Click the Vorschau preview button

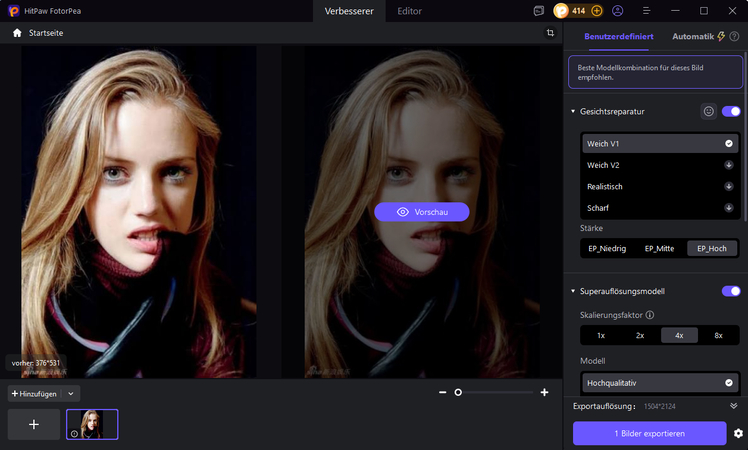422,212
